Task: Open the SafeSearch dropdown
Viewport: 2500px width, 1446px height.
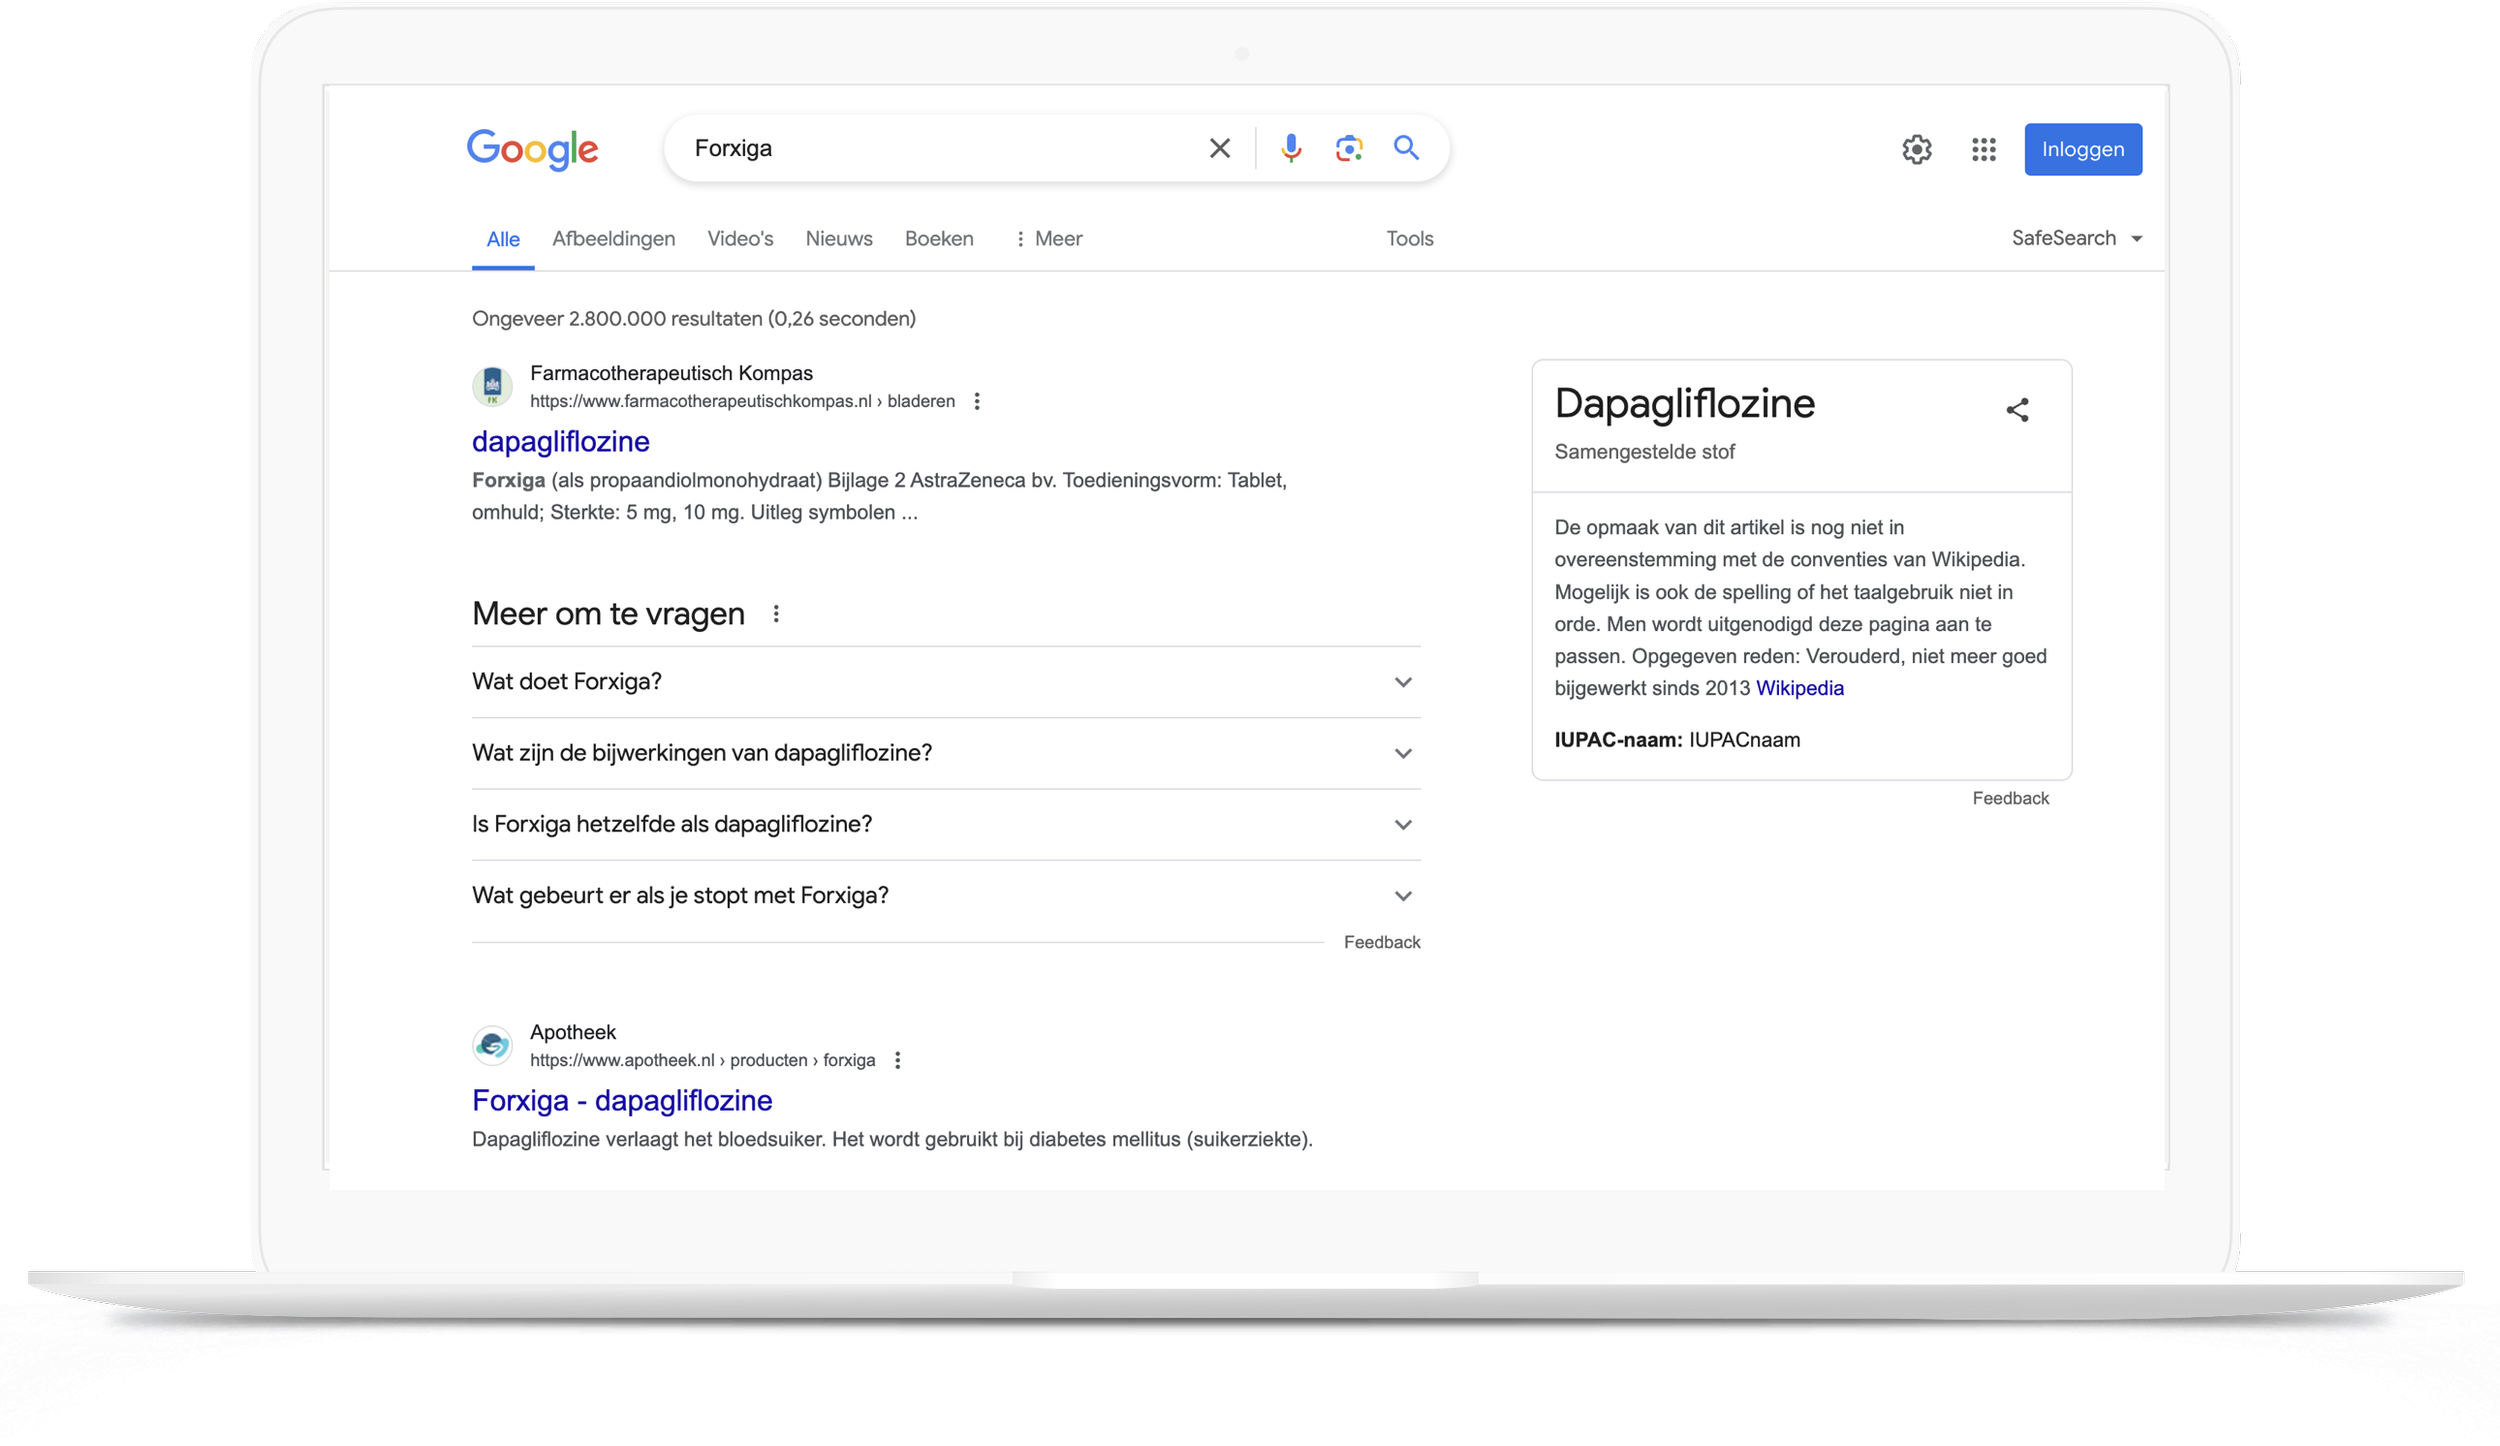Action: coord(2076,238)
